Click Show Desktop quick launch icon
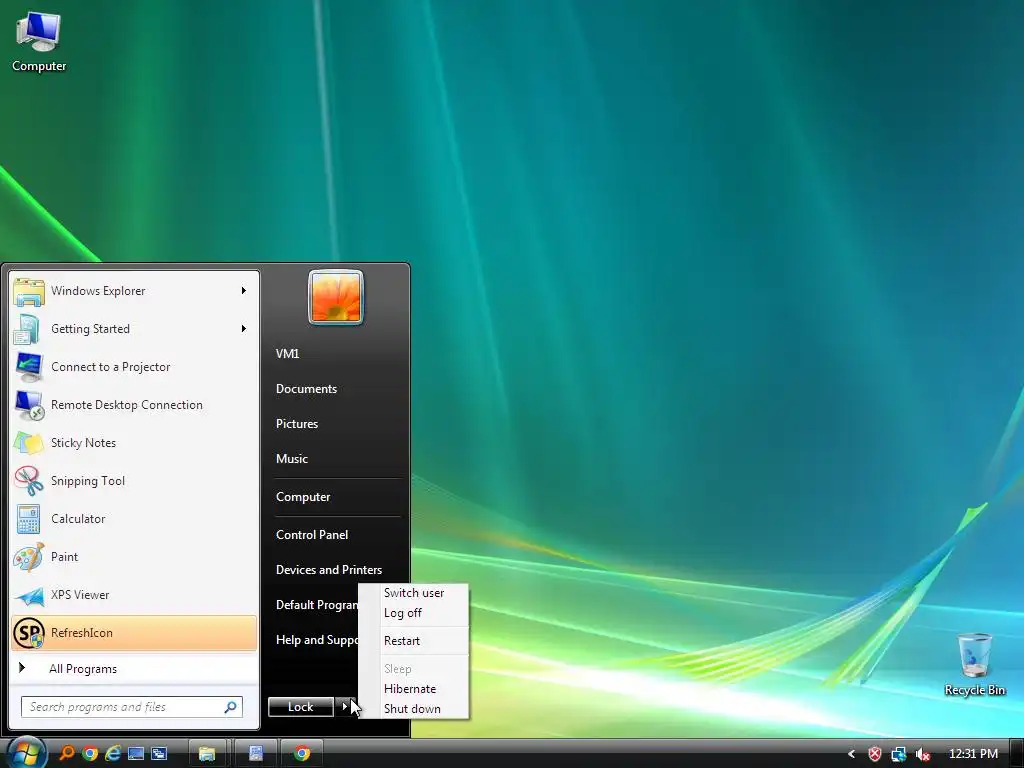The width and height of the screenshot is (1024, 768). 136,754
